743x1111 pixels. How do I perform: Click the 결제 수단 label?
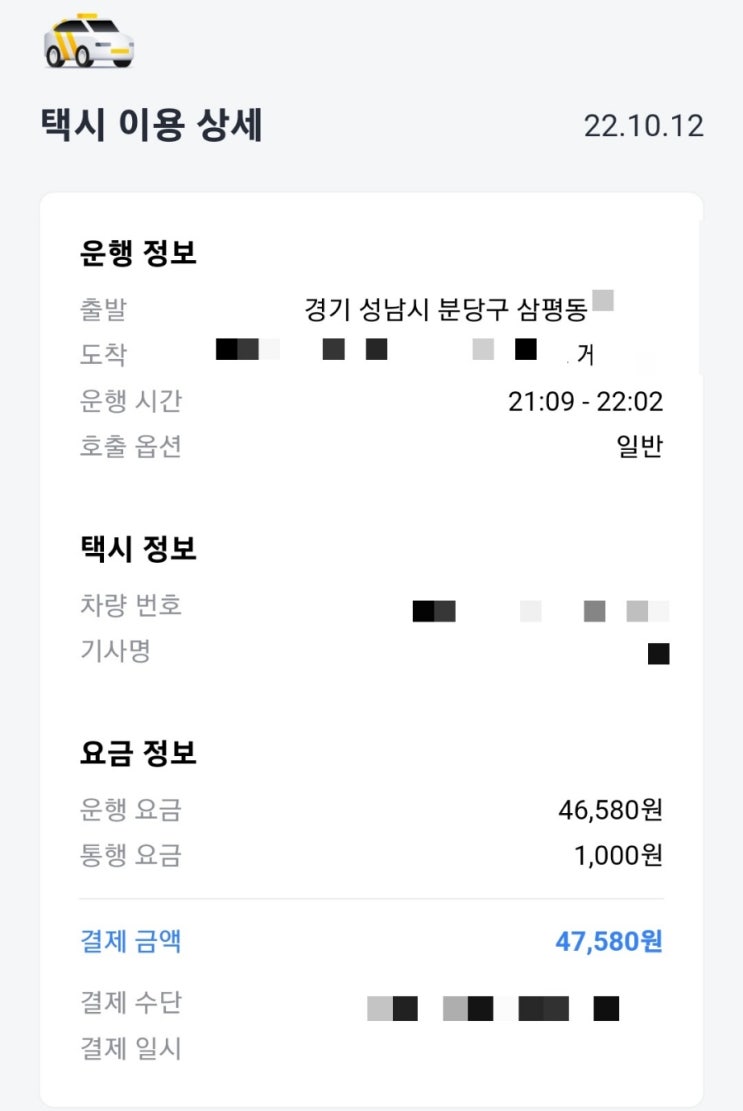[x=130, y=1002]
